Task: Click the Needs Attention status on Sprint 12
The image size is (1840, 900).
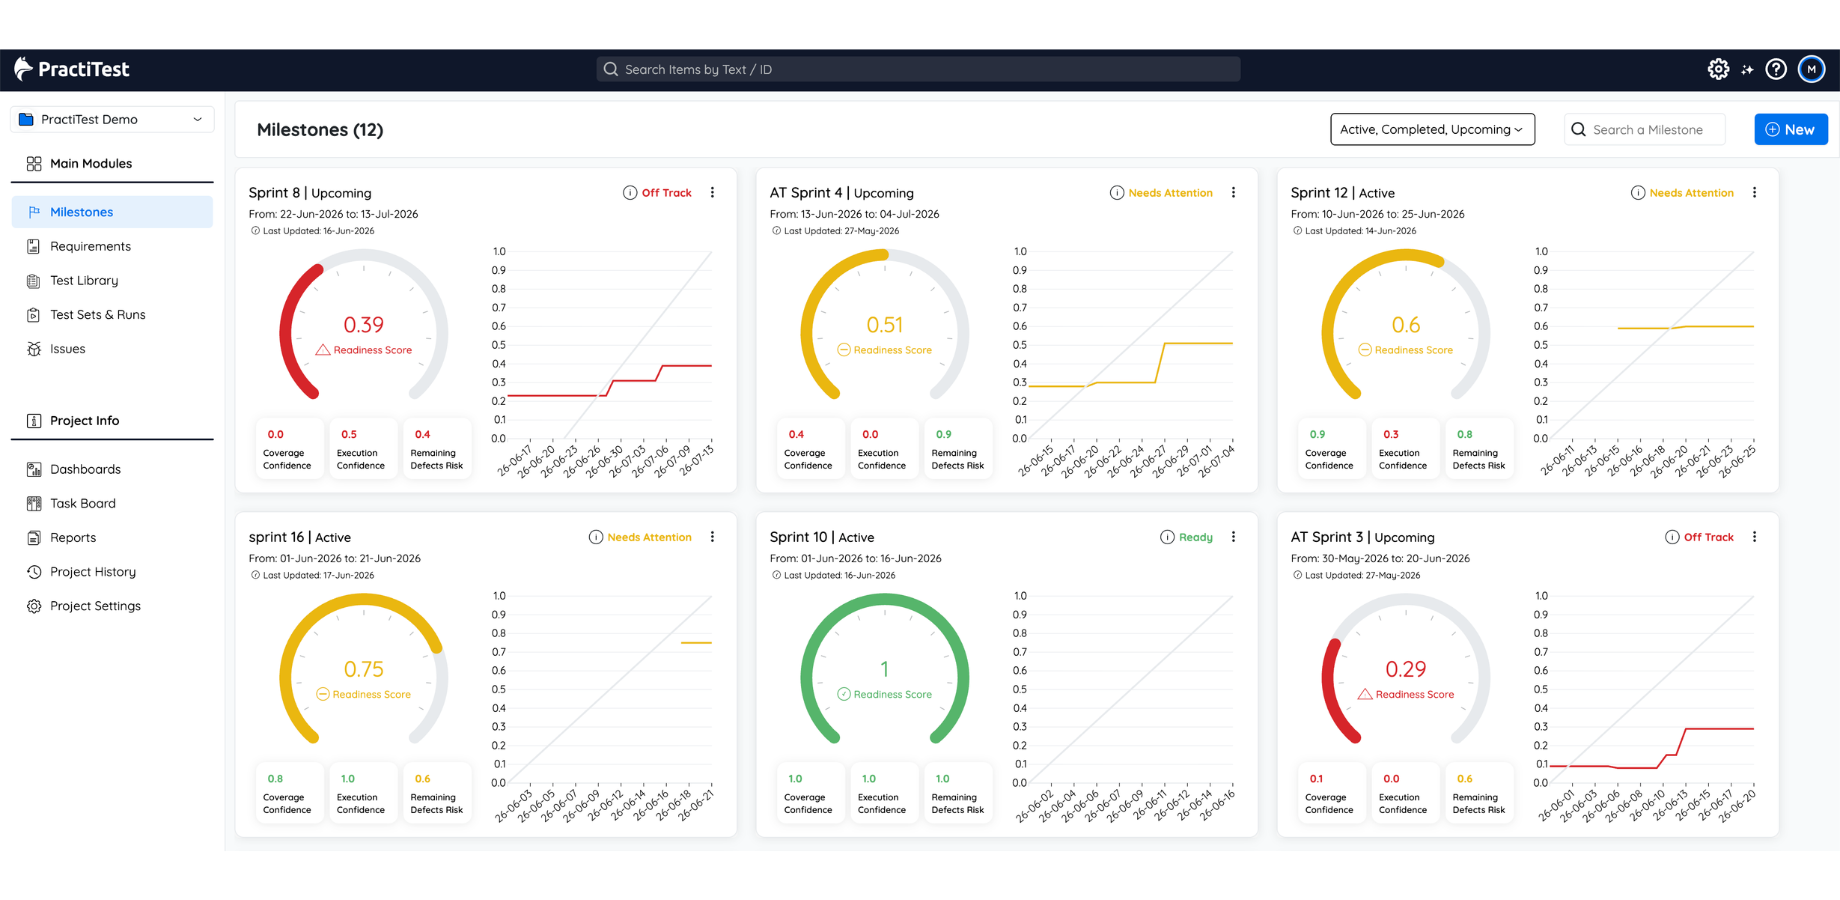Action: click(1691, 193)
